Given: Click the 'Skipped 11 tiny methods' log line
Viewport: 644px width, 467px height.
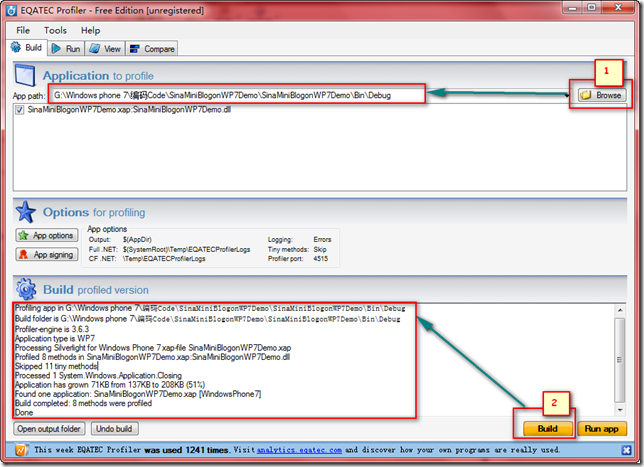Looking at the screenshot, I should tap(56, 366).
